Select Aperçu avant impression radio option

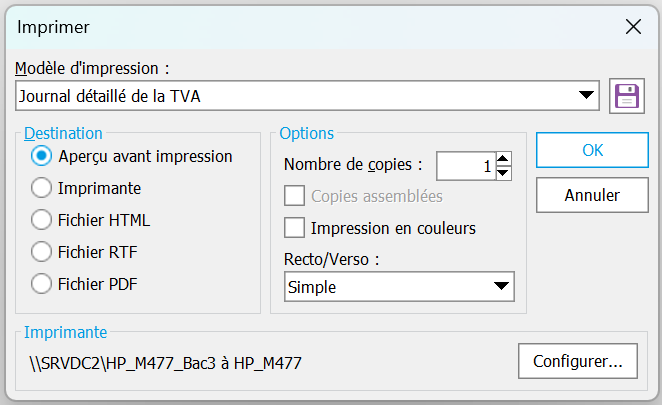coord(42,156)
